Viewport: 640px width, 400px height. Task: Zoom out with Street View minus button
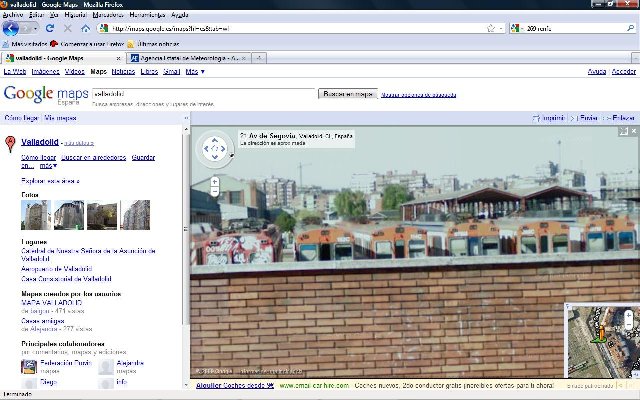click(x=214, y=190)
